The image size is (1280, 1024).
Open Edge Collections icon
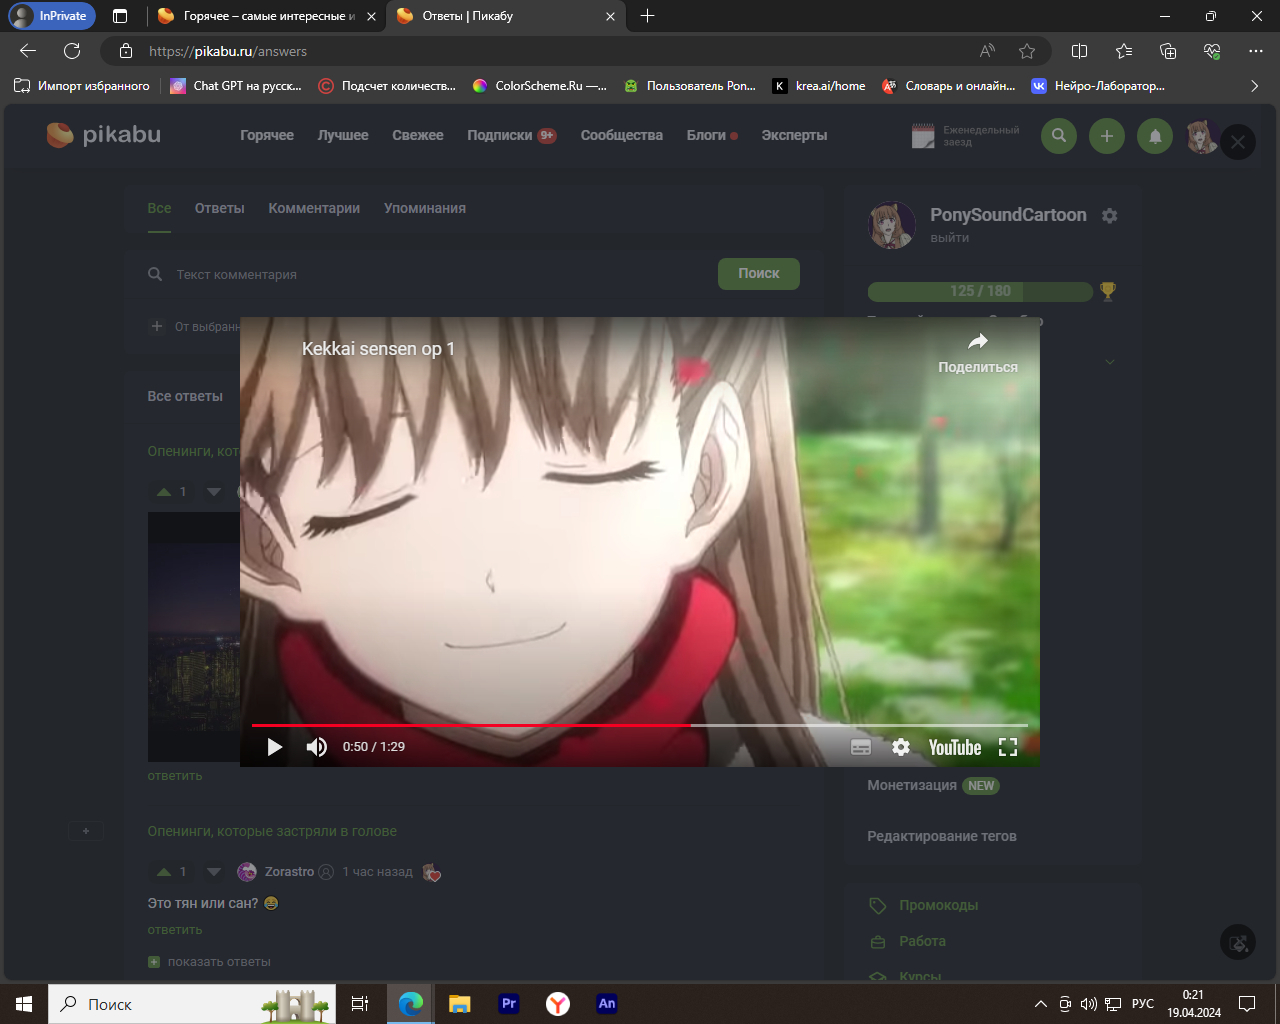point(1168,51)
